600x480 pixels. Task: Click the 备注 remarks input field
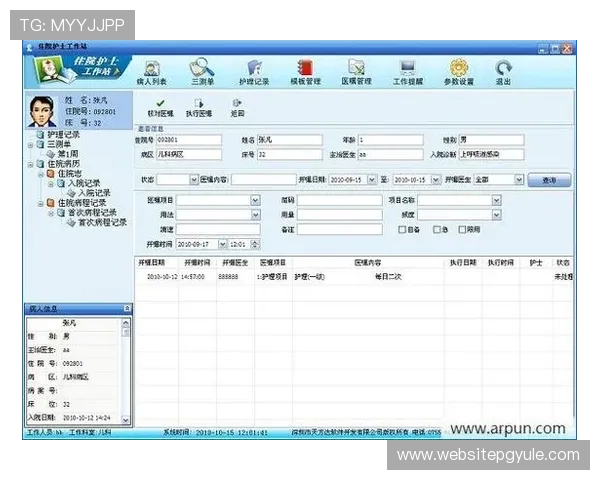tap(340, 229)
